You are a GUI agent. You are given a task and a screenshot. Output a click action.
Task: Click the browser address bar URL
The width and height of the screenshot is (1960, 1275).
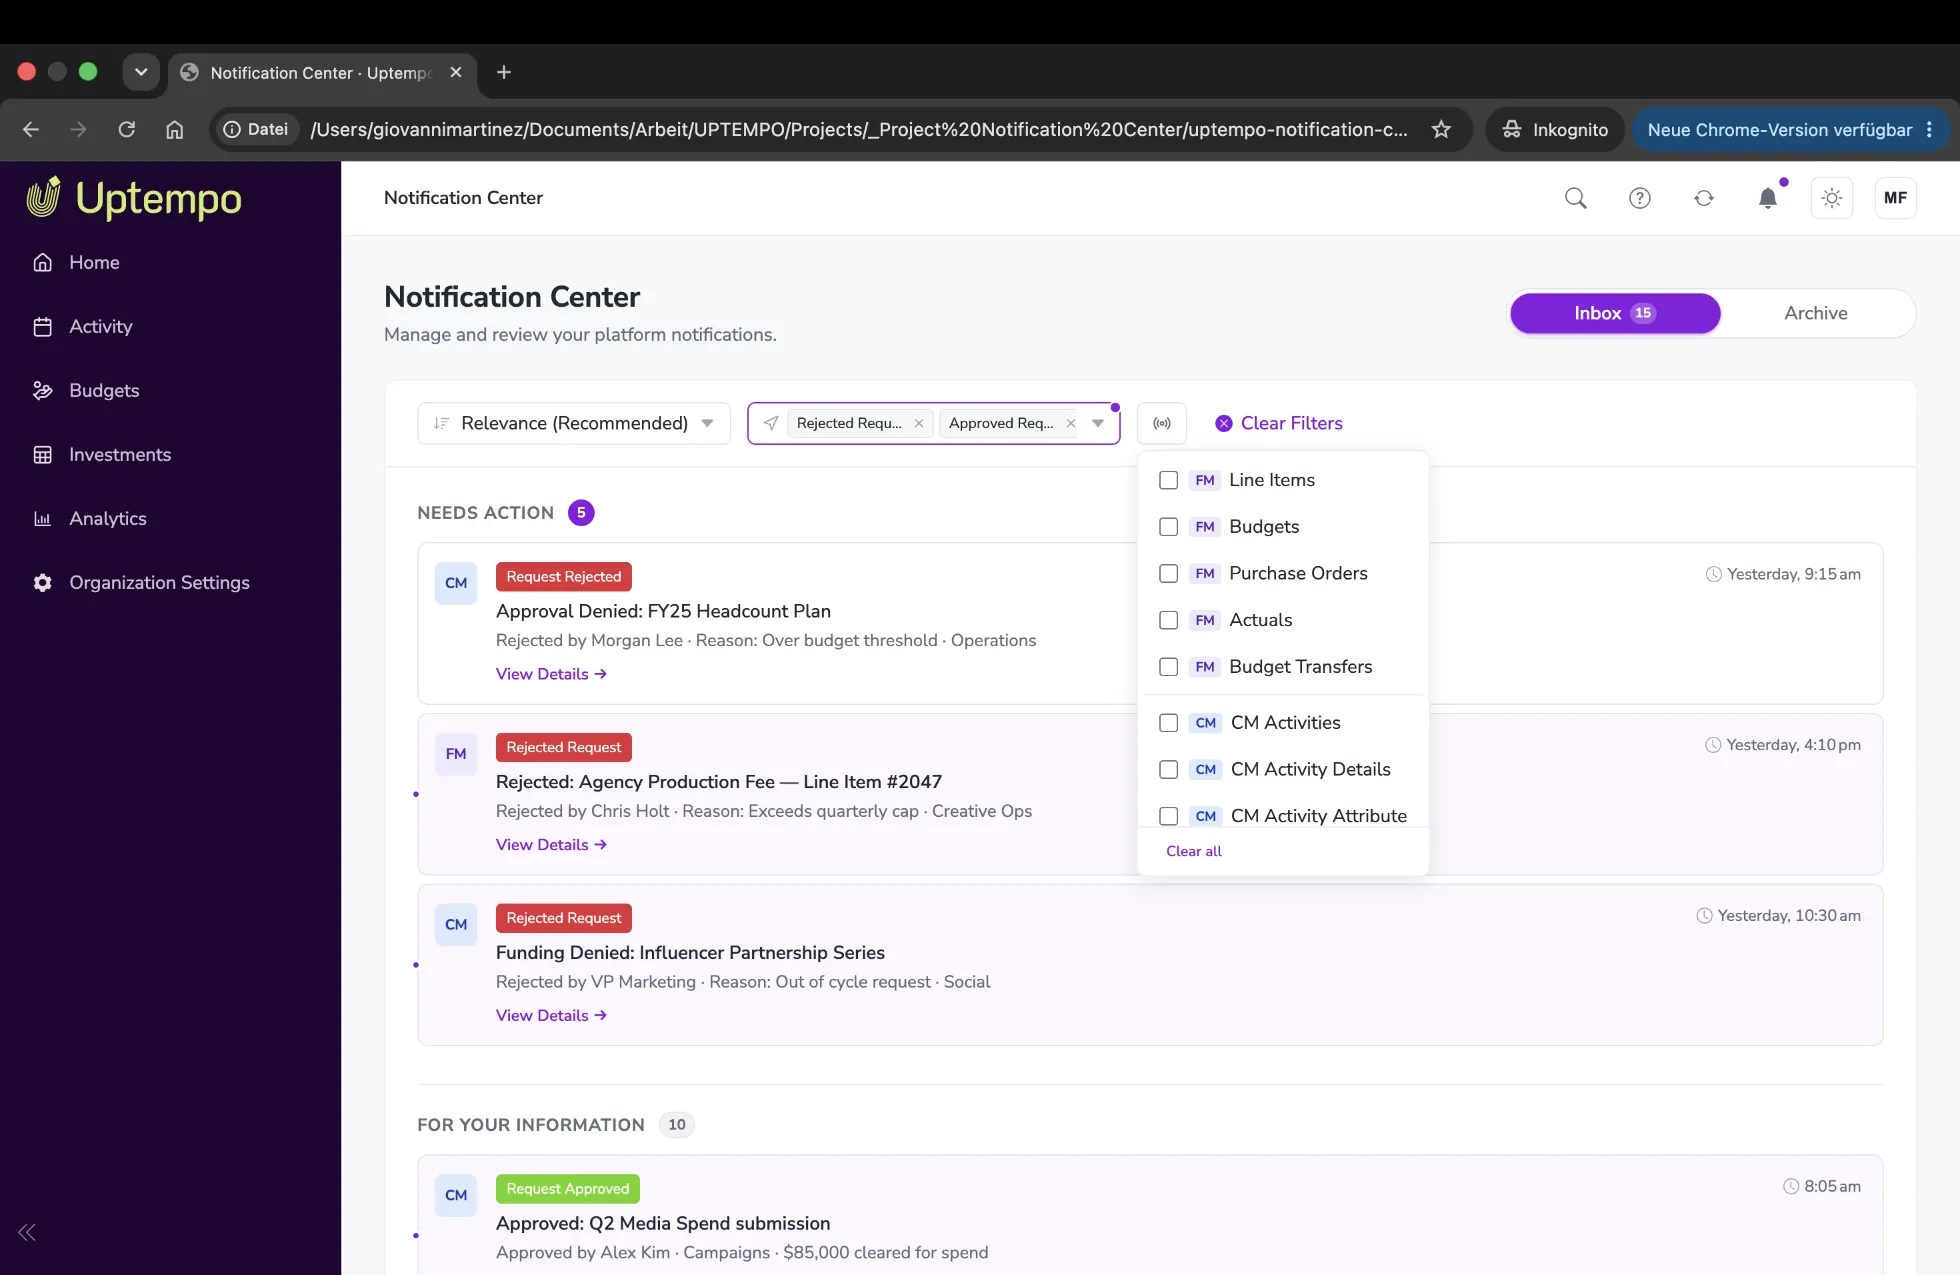click(858, 129)
